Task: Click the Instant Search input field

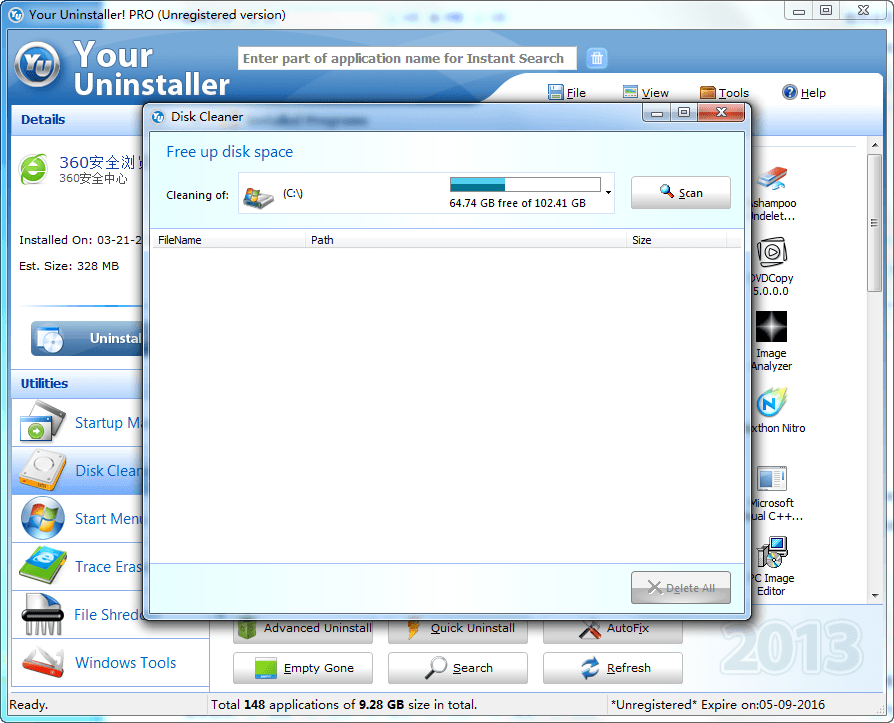Action: (x=407, y=58)
